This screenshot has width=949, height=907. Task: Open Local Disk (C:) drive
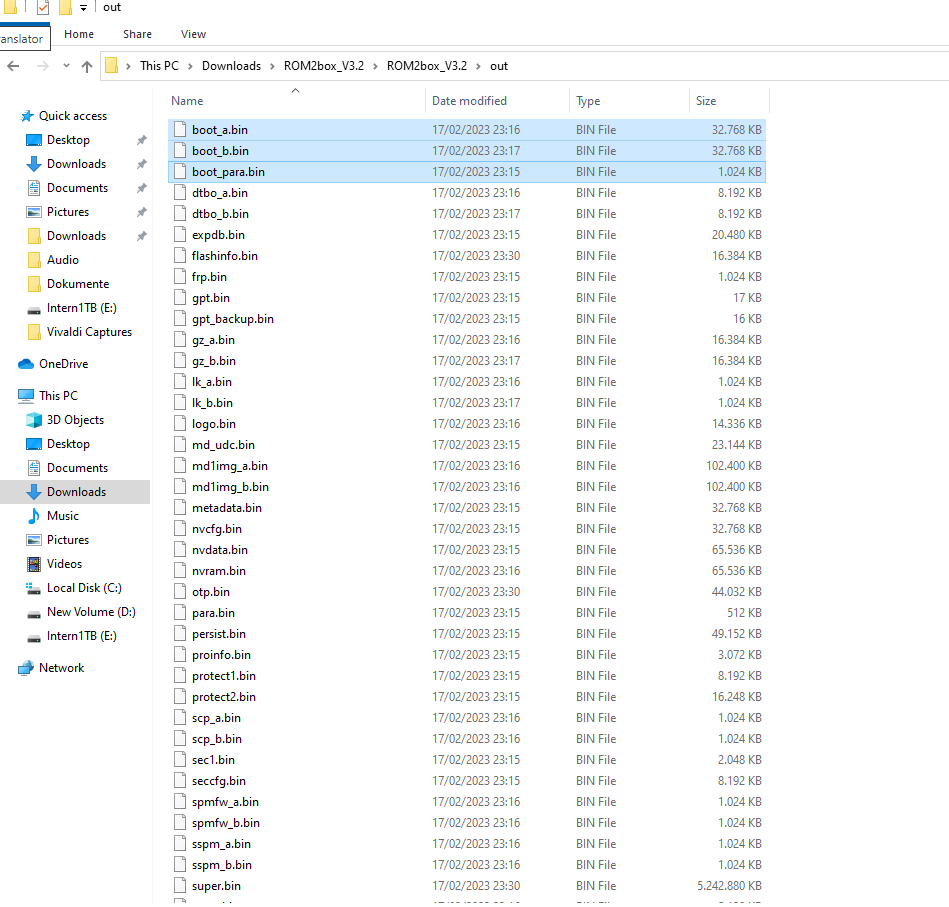click(84, 588)
